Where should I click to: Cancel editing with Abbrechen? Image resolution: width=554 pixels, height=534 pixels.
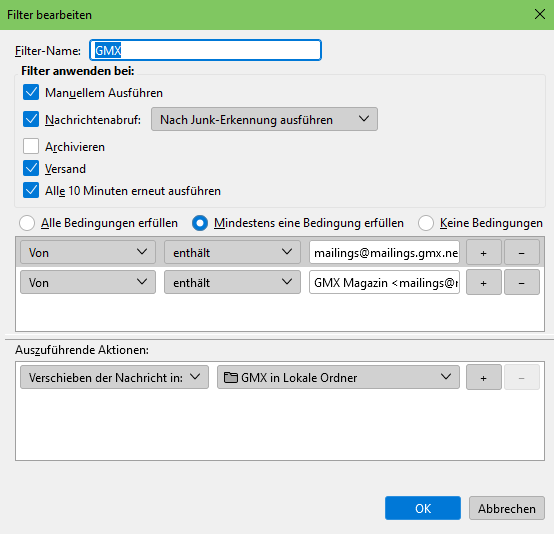tap(507, 508)
